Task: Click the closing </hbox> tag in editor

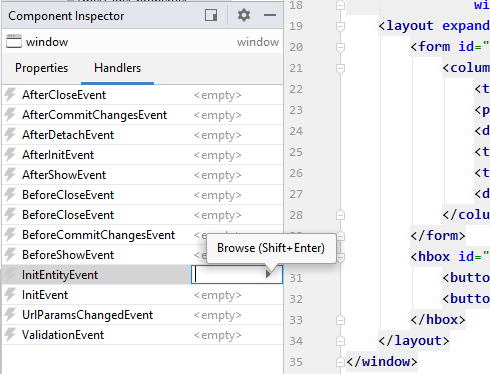Action: coord(438,320)
